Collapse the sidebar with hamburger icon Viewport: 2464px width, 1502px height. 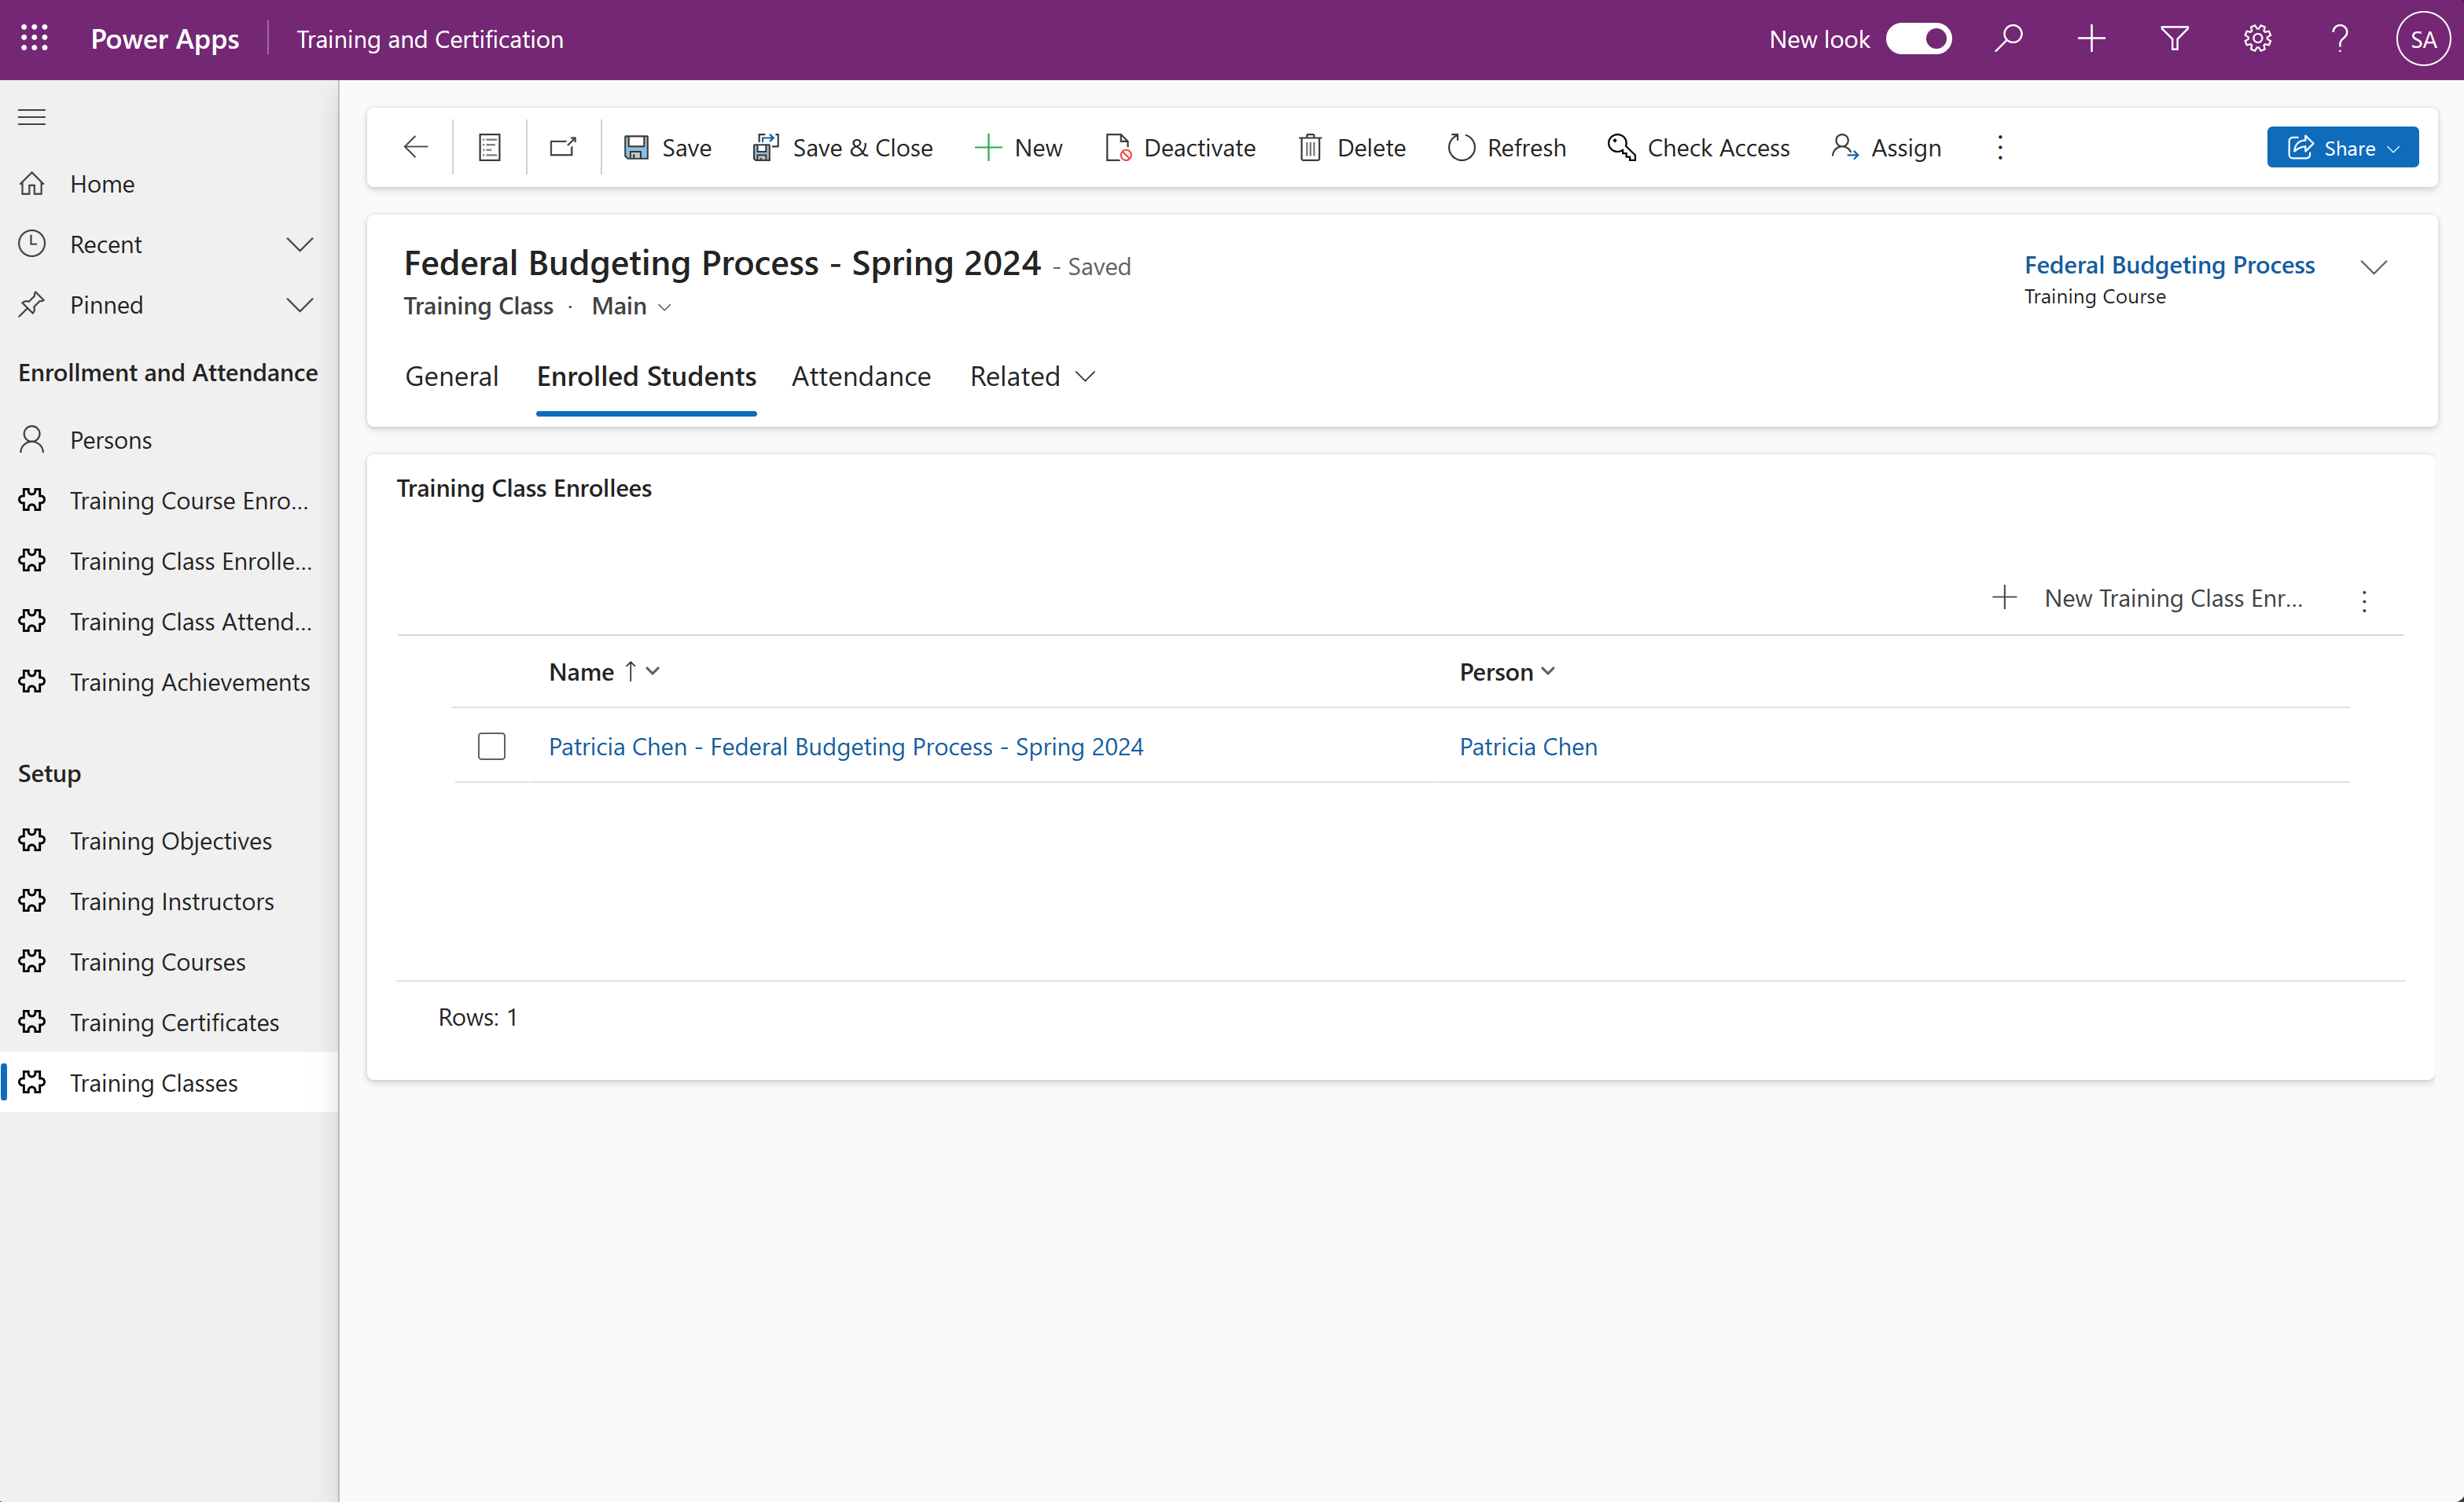(32, 117)
